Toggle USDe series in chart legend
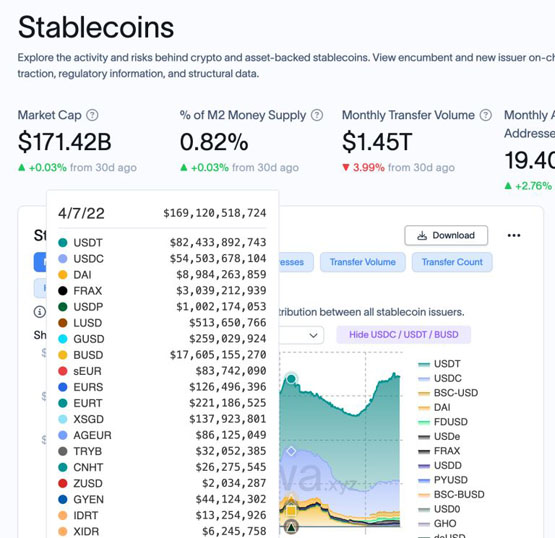 click(x=439, y=436)
